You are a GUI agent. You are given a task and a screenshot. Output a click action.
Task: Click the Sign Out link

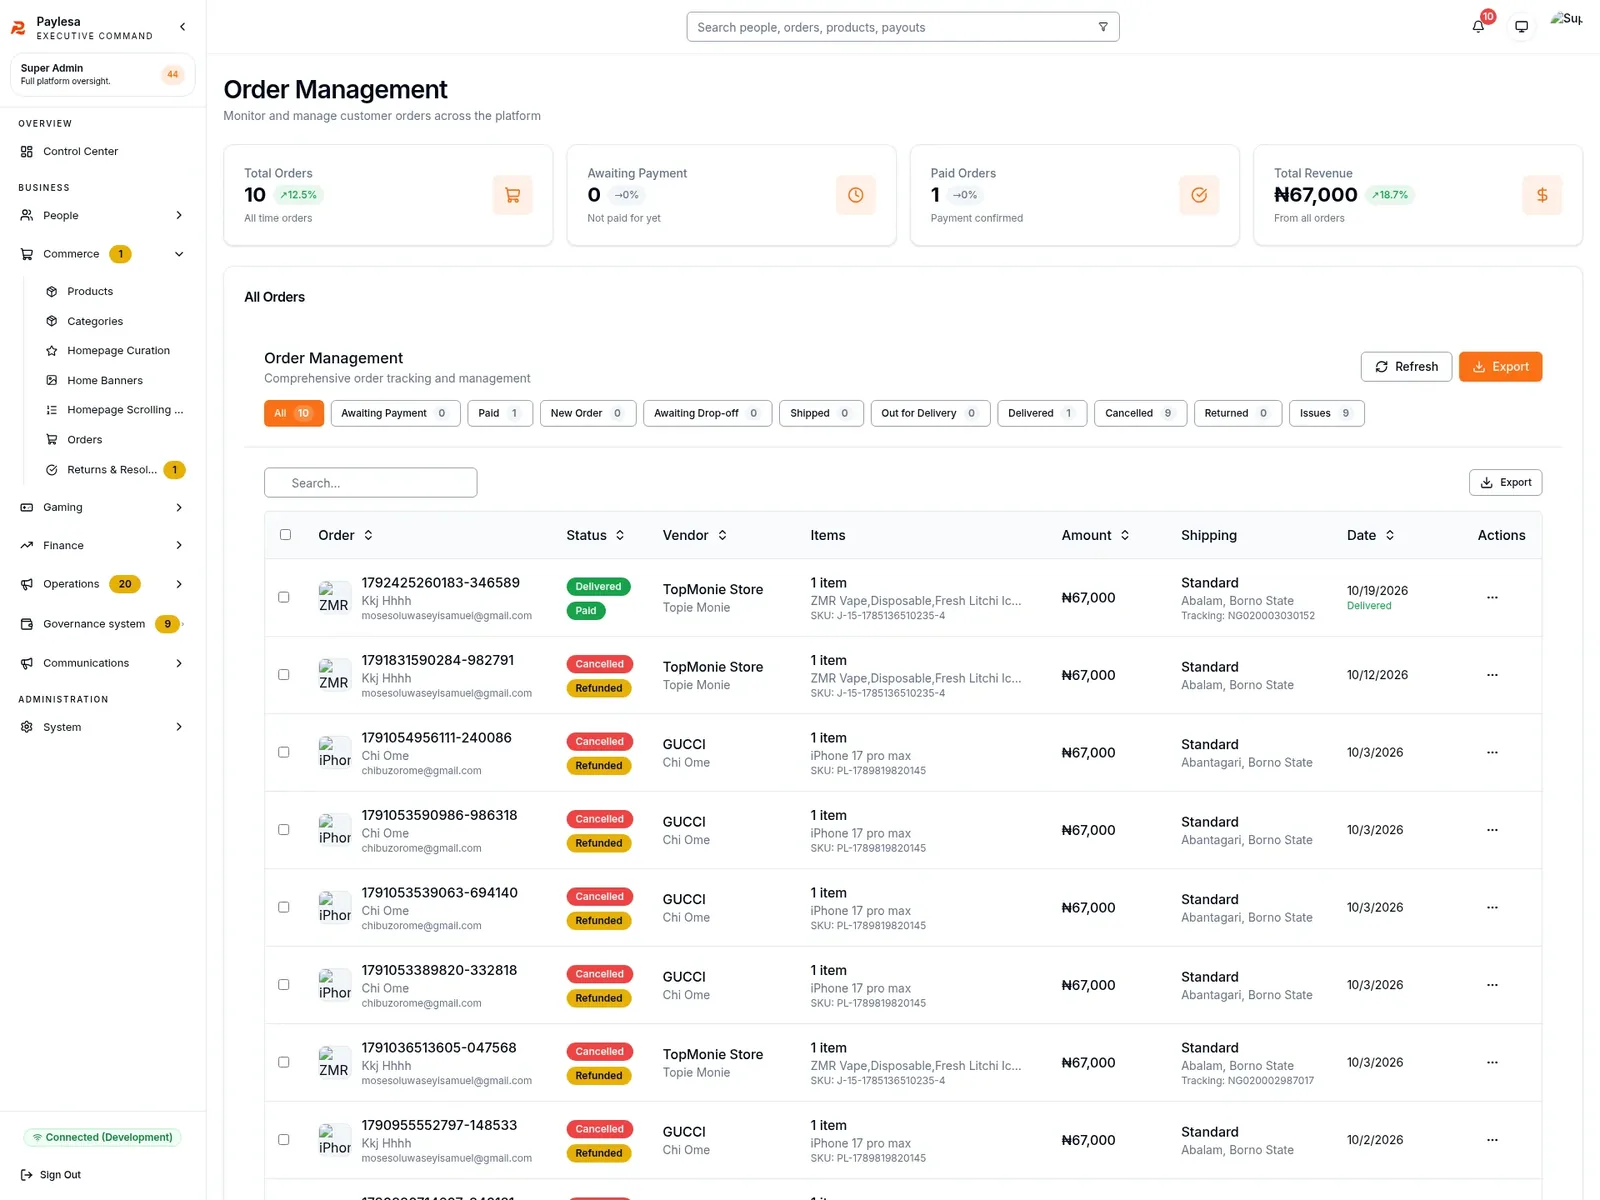(x=51, y=1175)
